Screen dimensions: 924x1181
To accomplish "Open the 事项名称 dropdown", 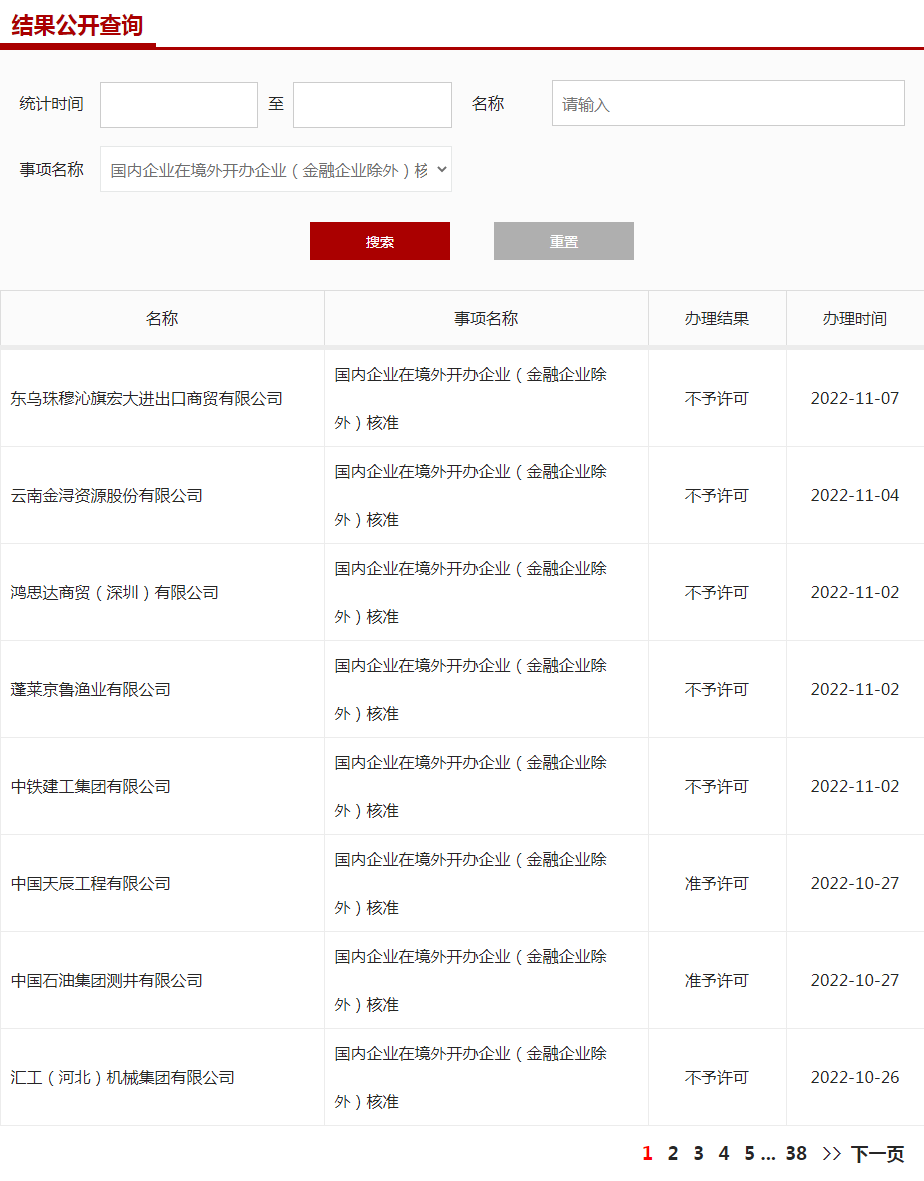I will point(276,169).
